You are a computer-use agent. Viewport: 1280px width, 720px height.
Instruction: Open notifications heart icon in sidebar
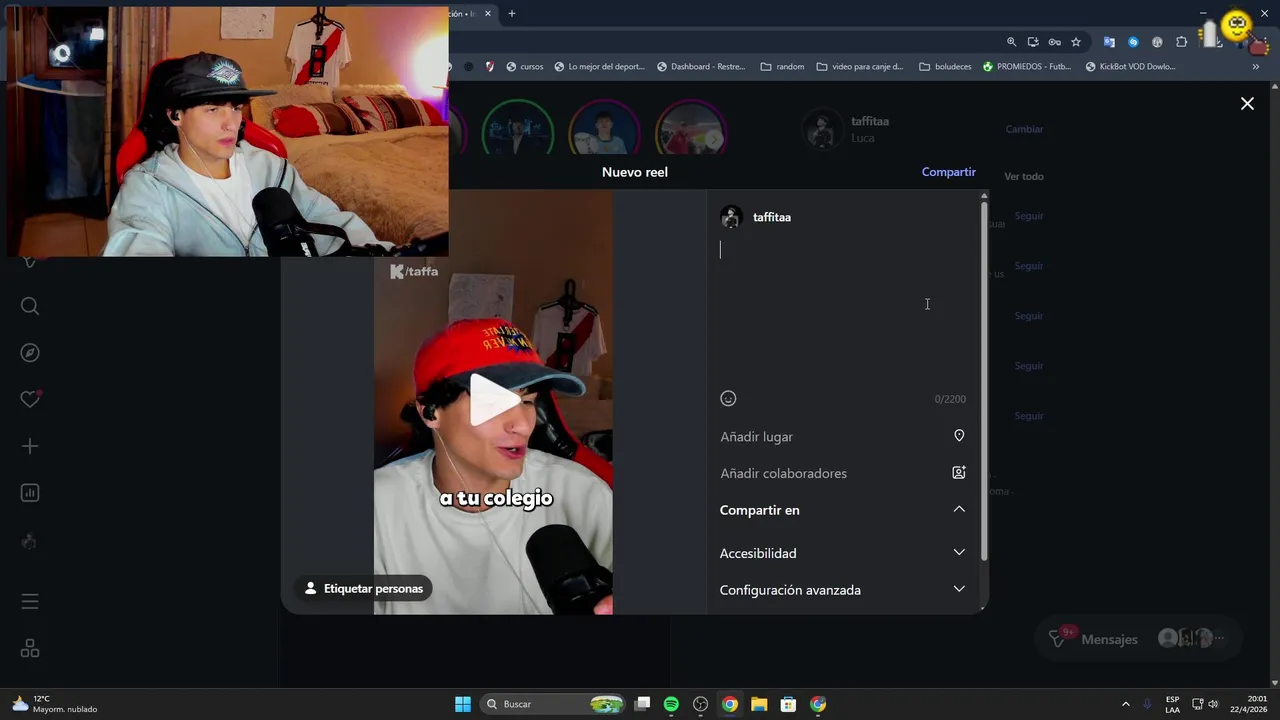30,399
